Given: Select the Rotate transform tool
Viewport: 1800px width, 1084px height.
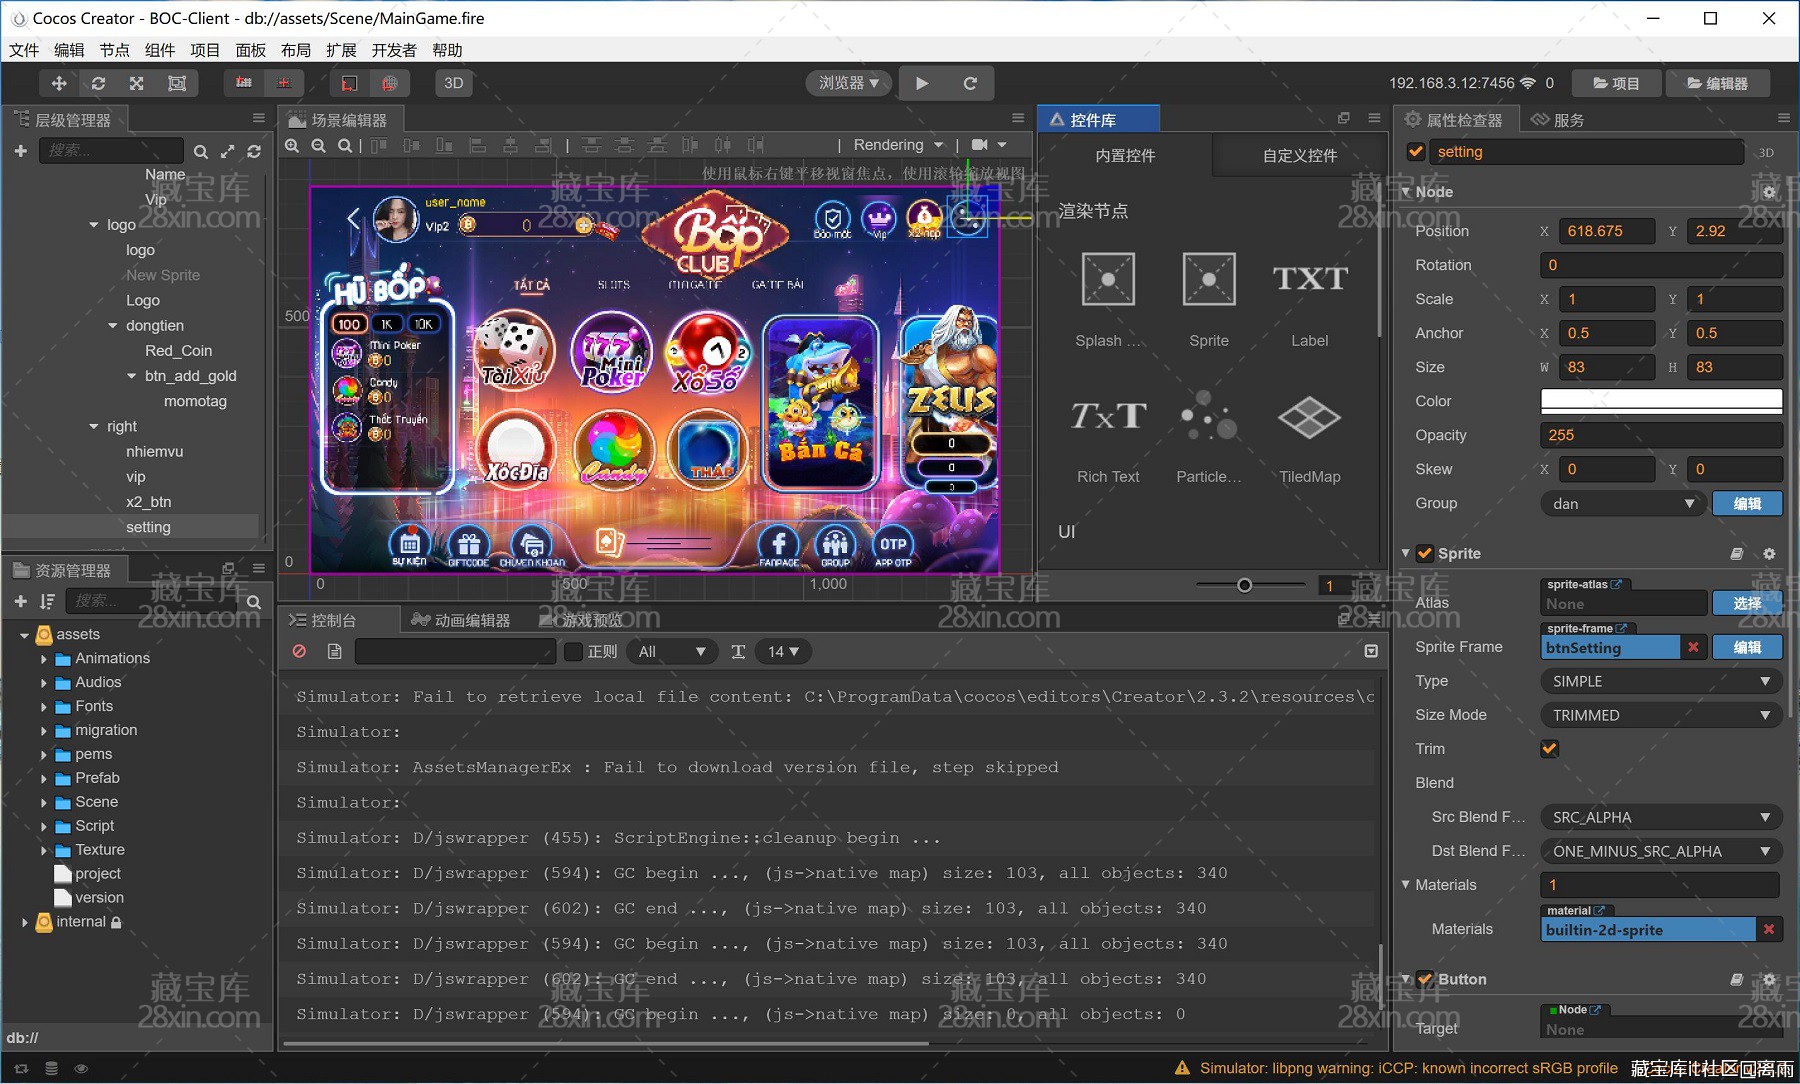Looking at the screenshot, I should point(98,83).
